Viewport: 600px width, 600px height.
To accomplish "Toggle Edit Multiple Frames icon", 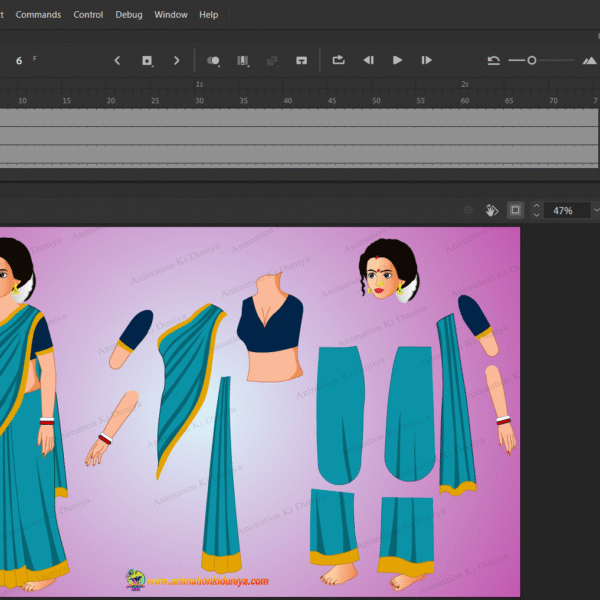I will click(x=243, y=60).
